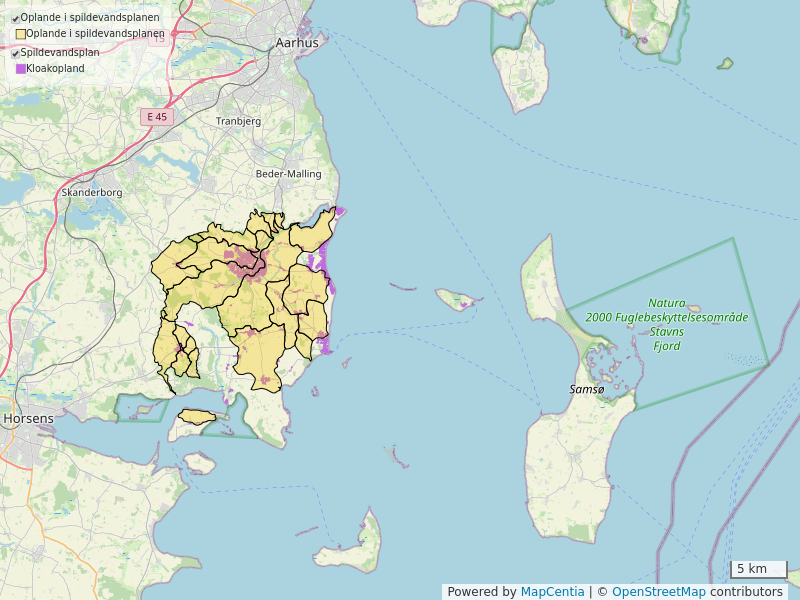
Task: Click the Kloakopland legend text label
Action: [x=55, y=69]
